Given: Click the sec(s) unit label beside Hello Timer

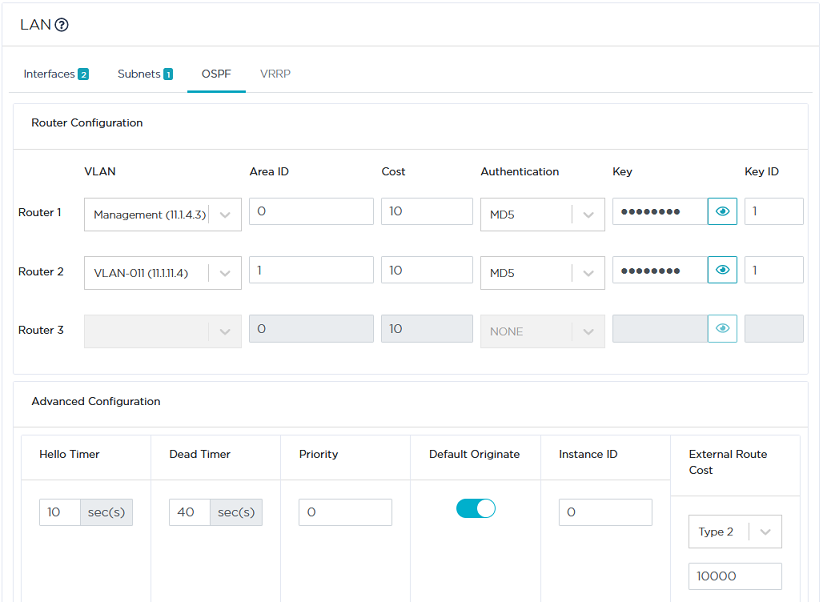Looking at the screenshot, I should coord(107,511).
